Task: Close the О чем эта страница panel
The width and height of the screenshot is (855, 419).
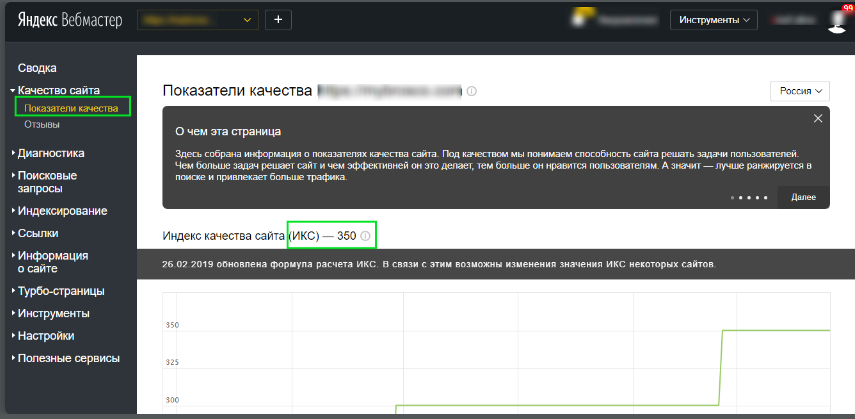Action: [x=818, y=118]
